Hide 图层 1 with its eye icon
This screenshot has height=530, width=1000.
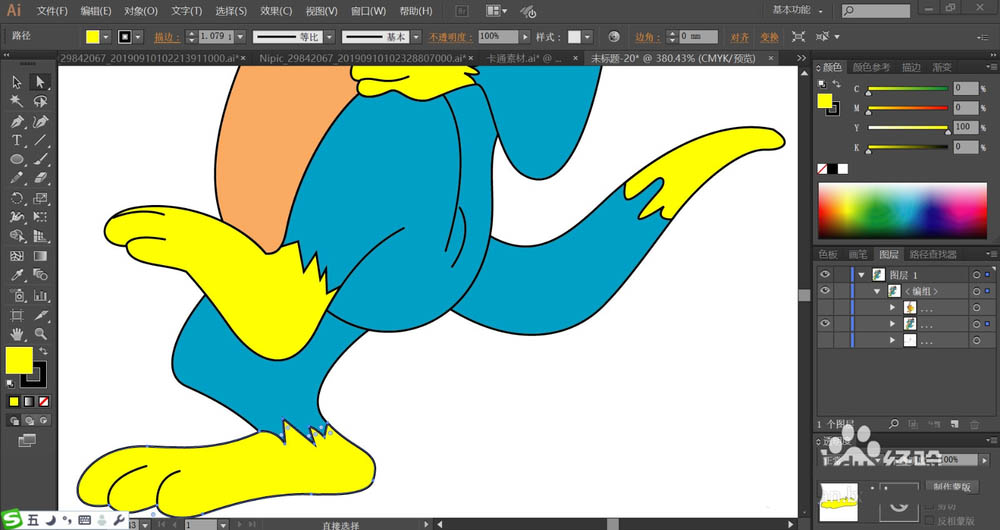pos(825,275)
